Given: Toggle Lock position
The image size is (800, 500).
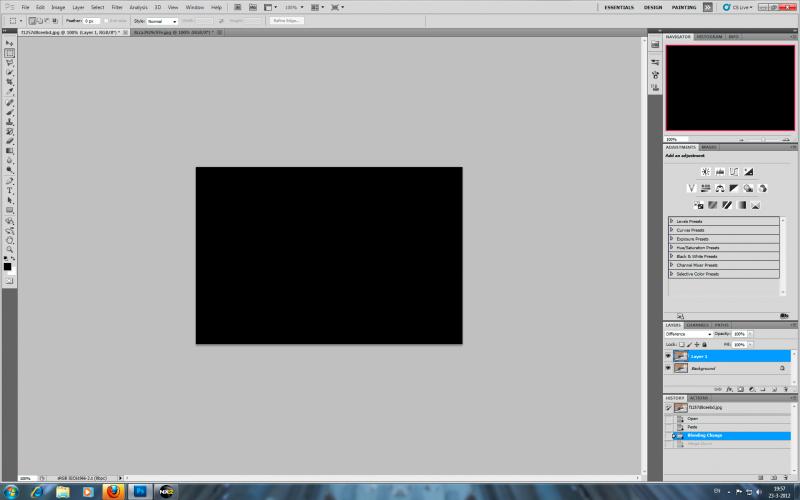Looking at the screenshot, I should [697, 345].
